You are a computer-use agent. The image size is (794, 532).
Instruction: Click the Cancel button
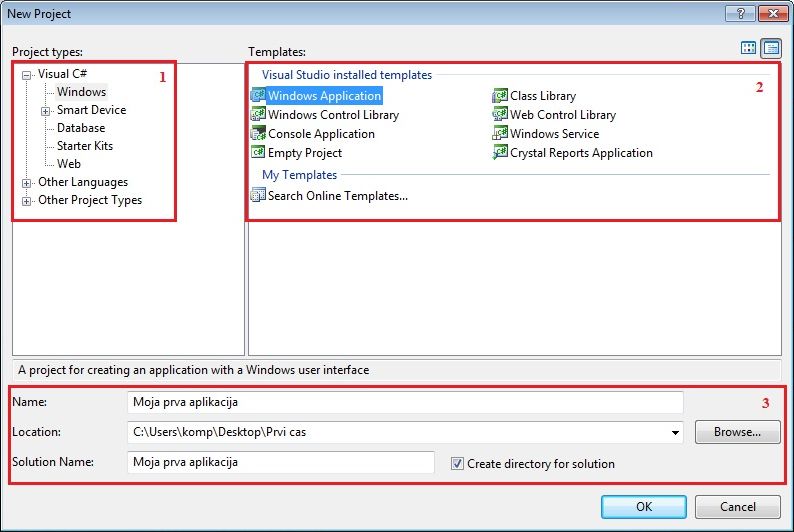(737, 507)
